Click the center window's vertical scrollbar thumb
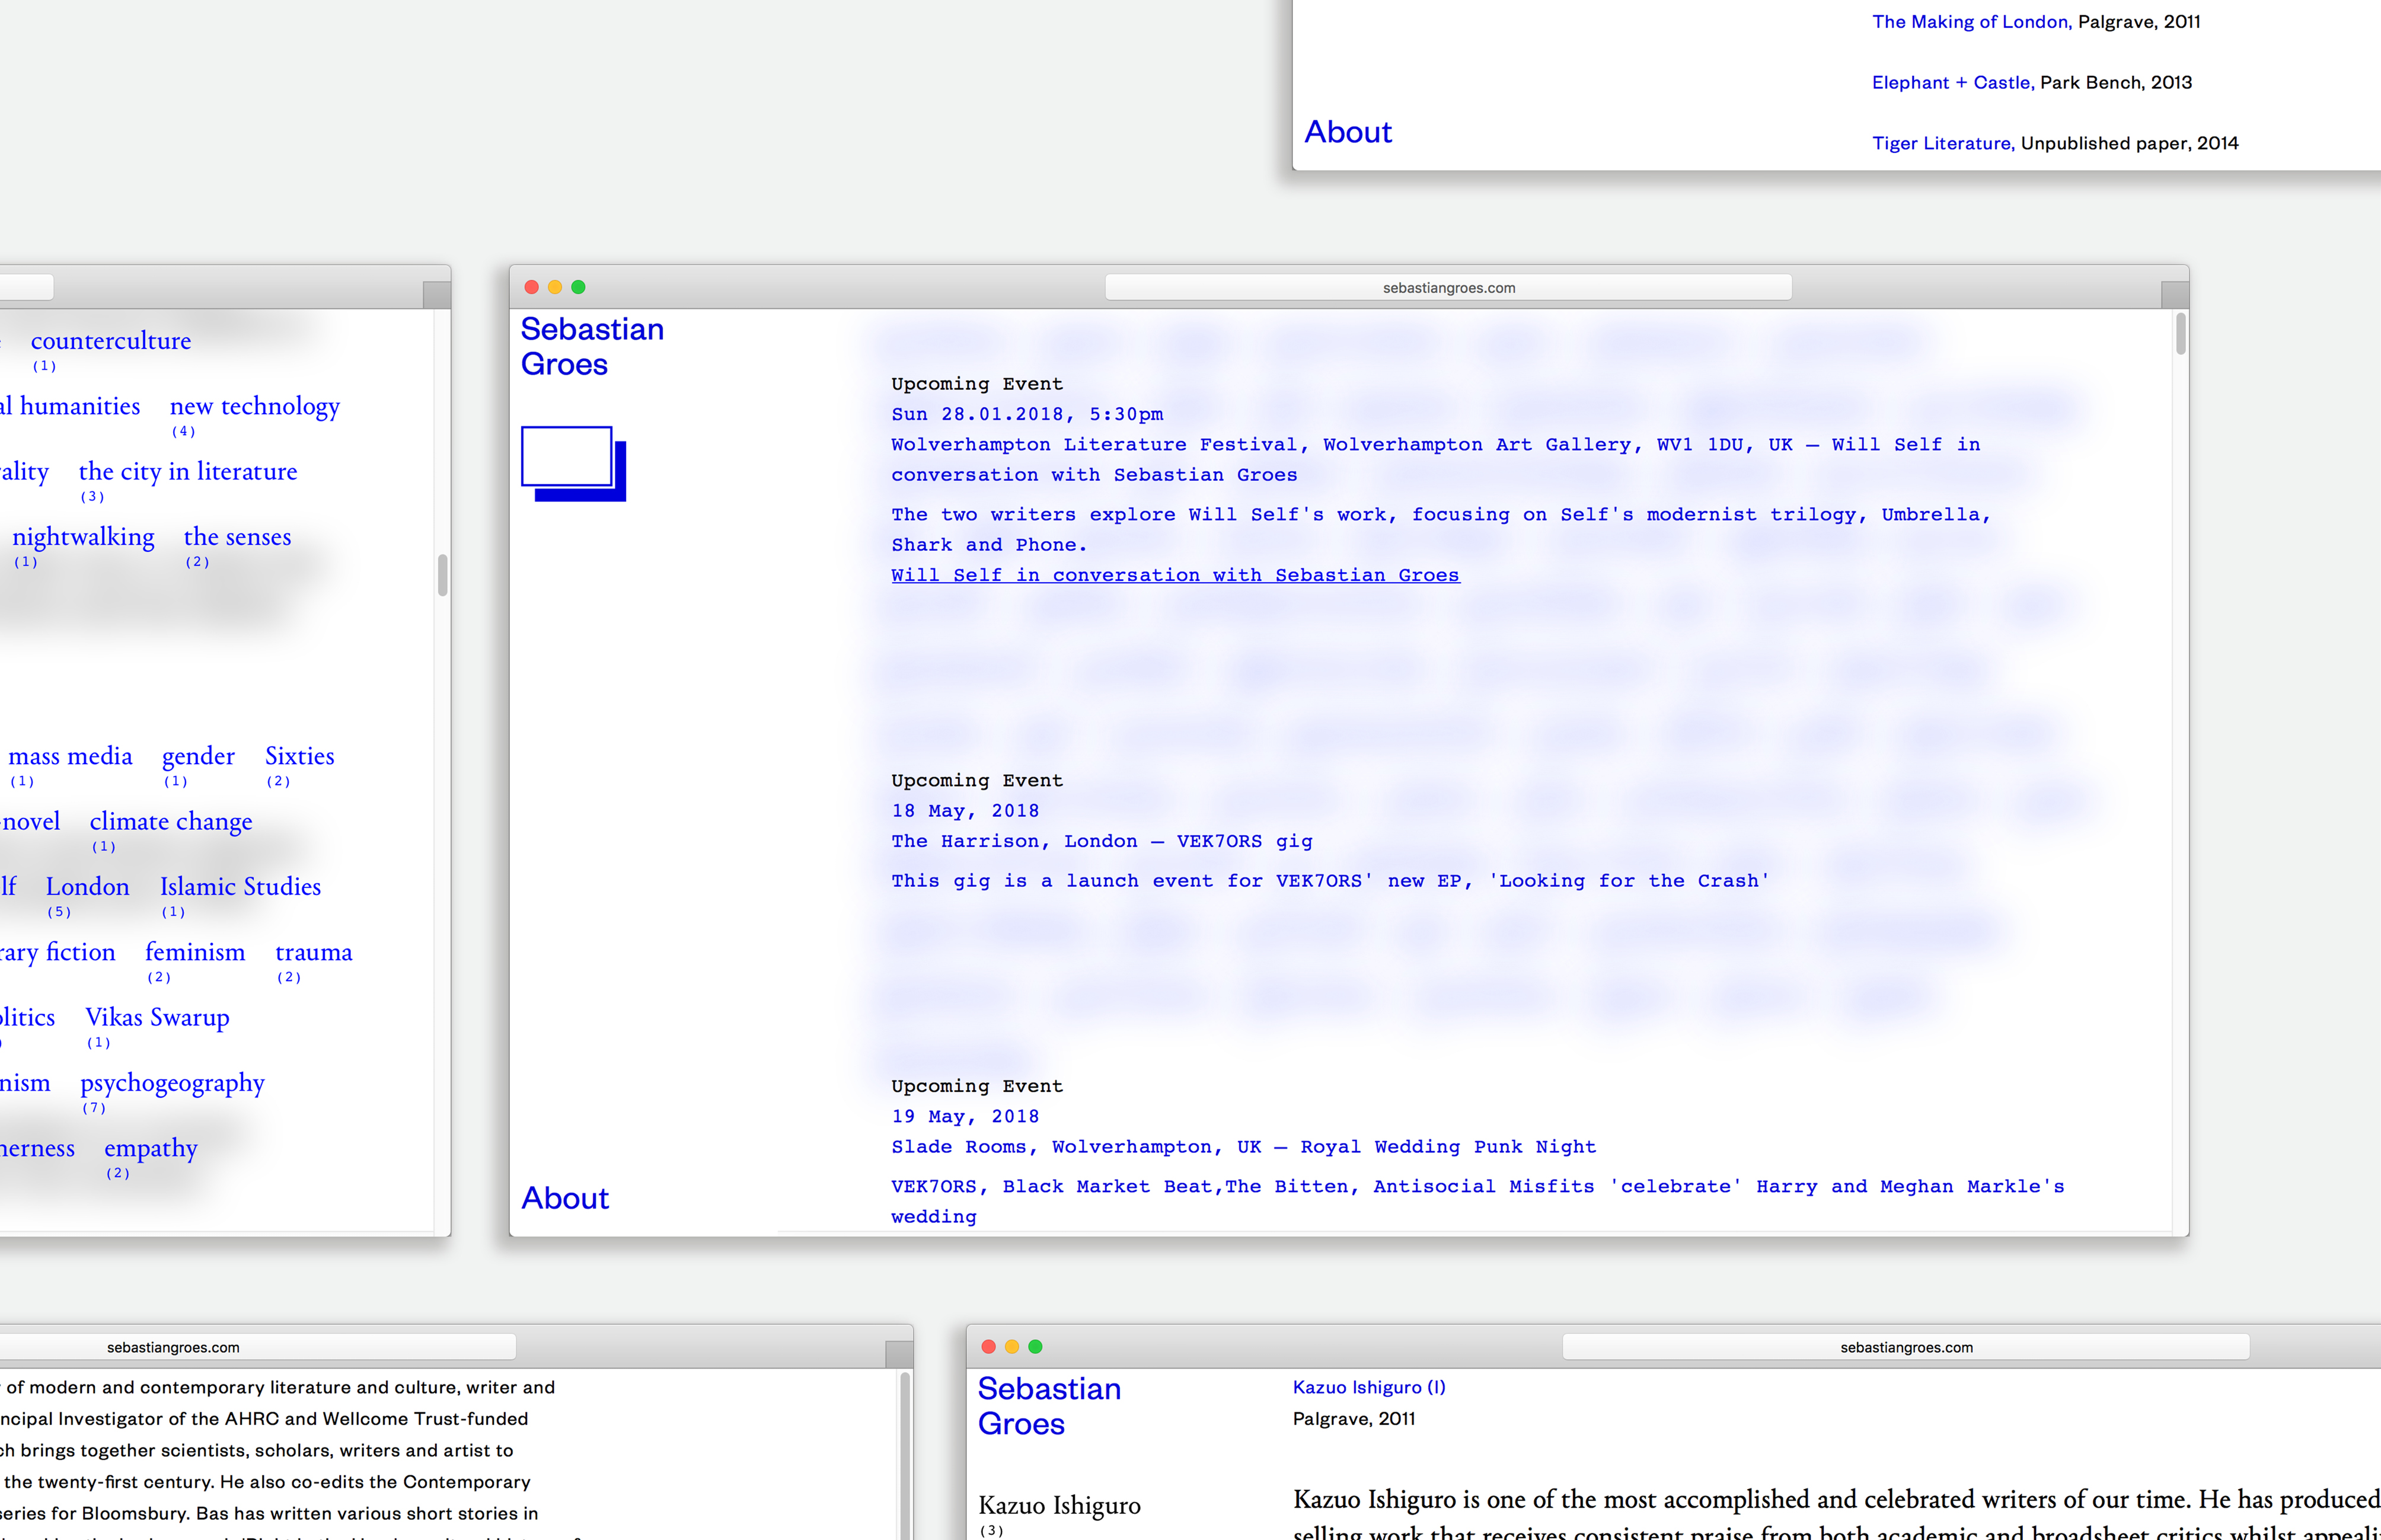Image resolution: width=2381 pixels, height=1540 pixels. pos(2180,334)
